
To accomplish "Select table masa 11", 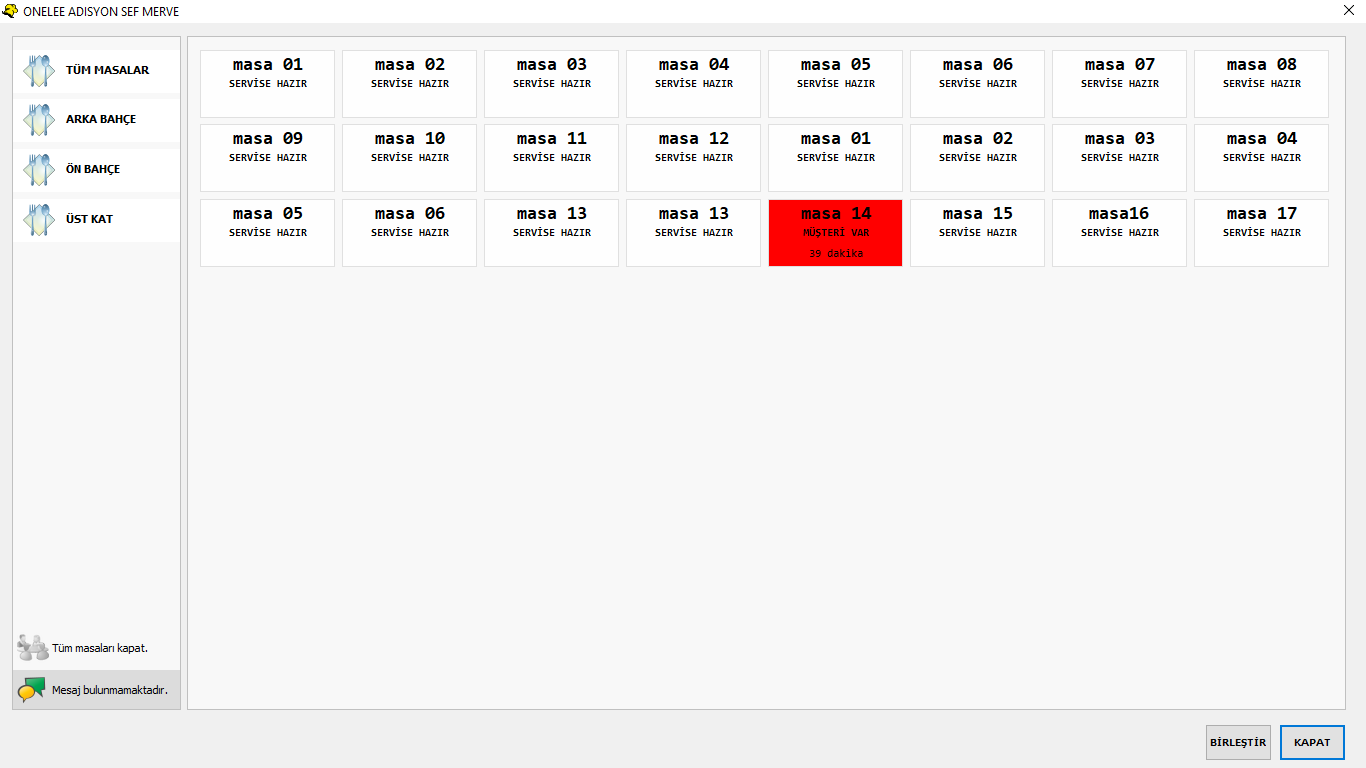I will click(x=551, y=158).
